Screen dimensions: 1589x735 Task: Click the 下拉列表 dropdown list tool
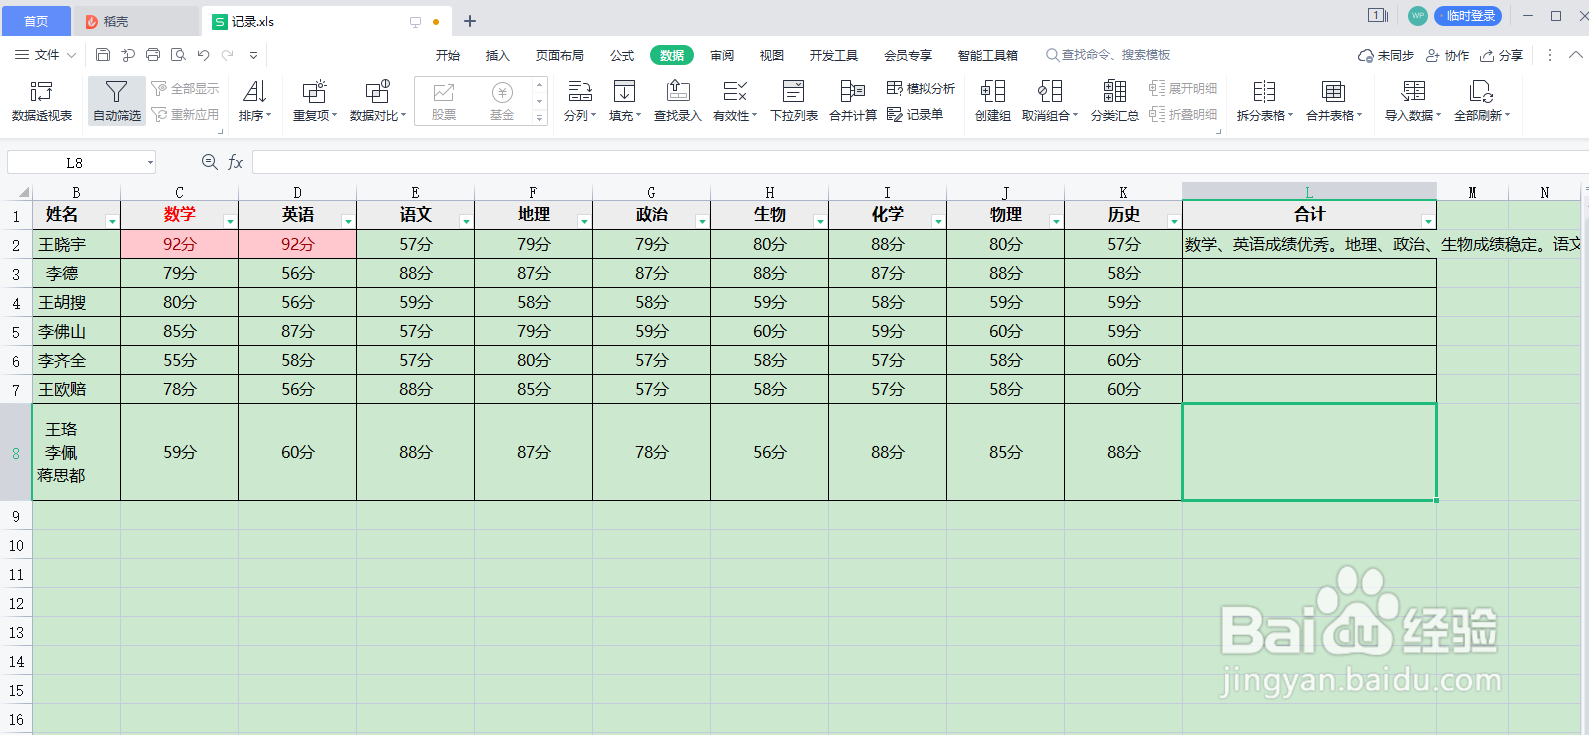coord(794,101)
